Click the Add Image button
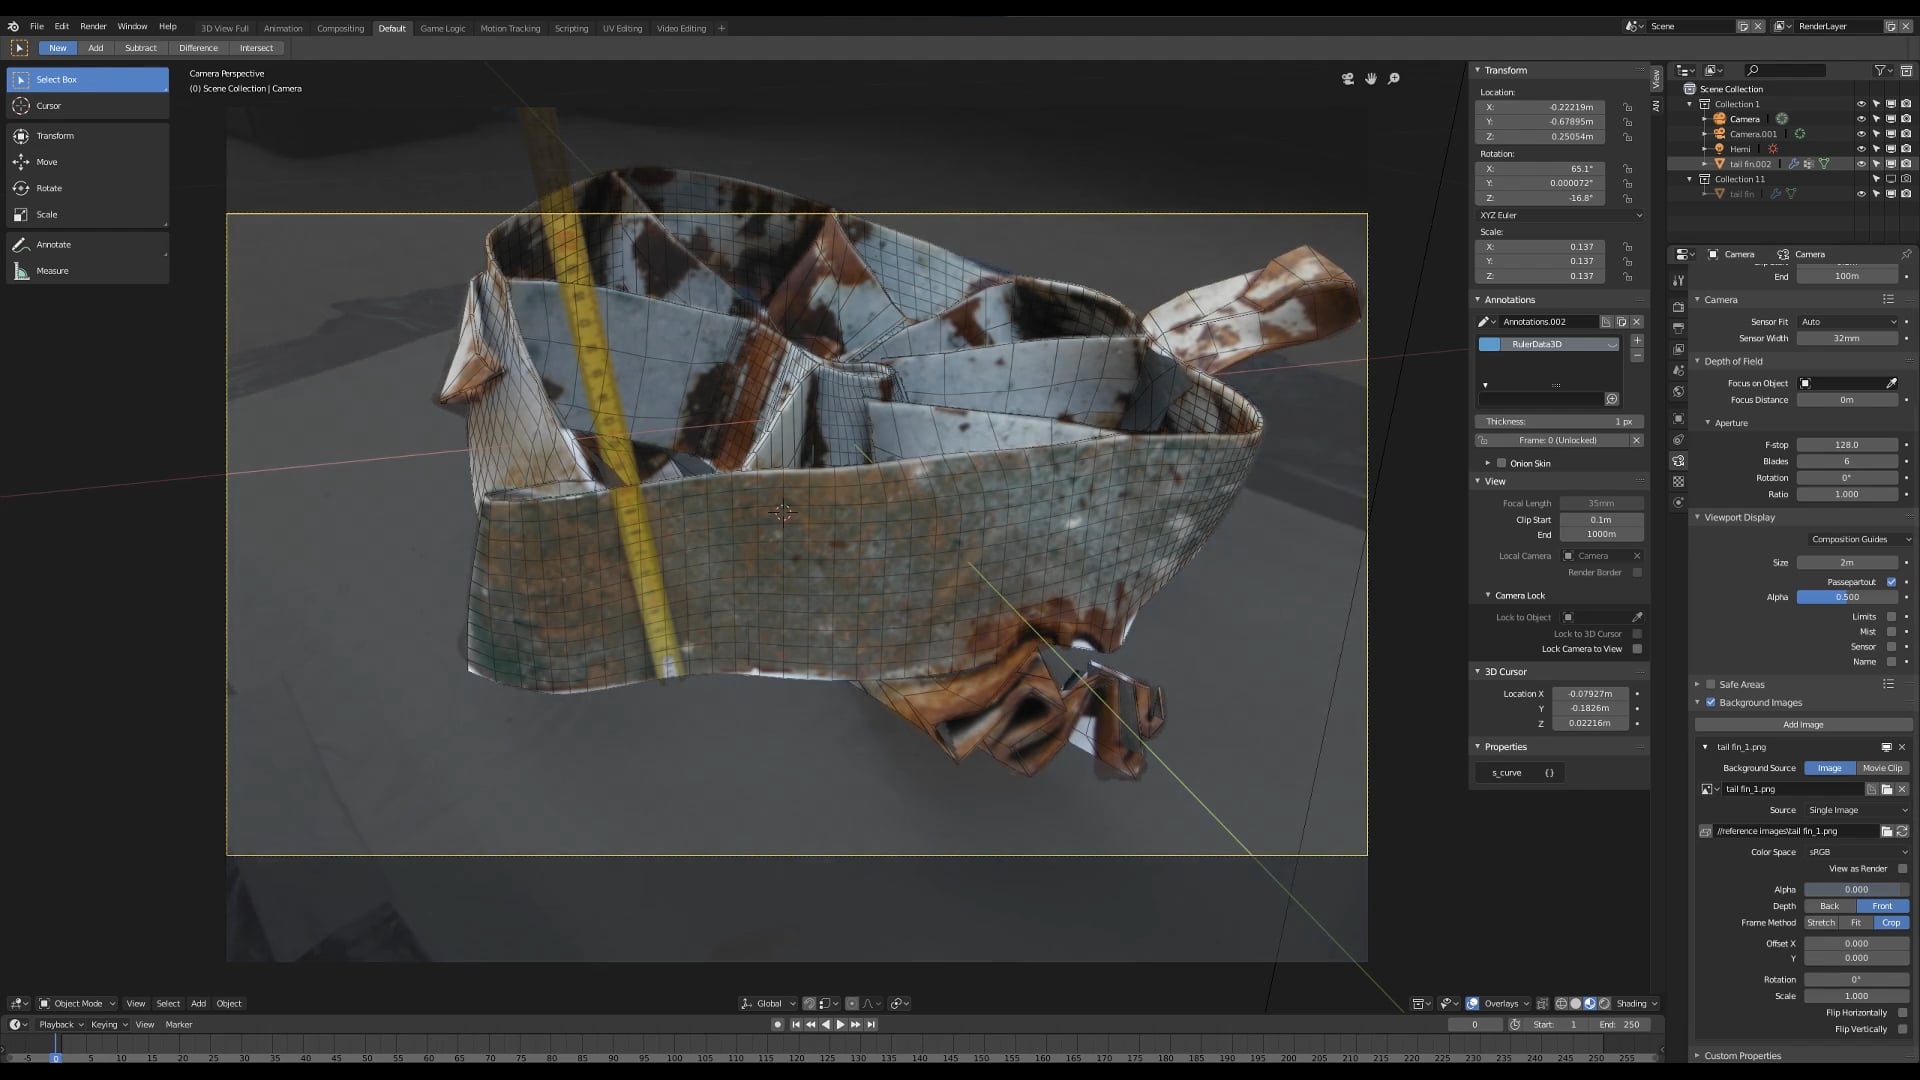This screenshot has height=1080, width=1920. click(x=1803, y=725)
